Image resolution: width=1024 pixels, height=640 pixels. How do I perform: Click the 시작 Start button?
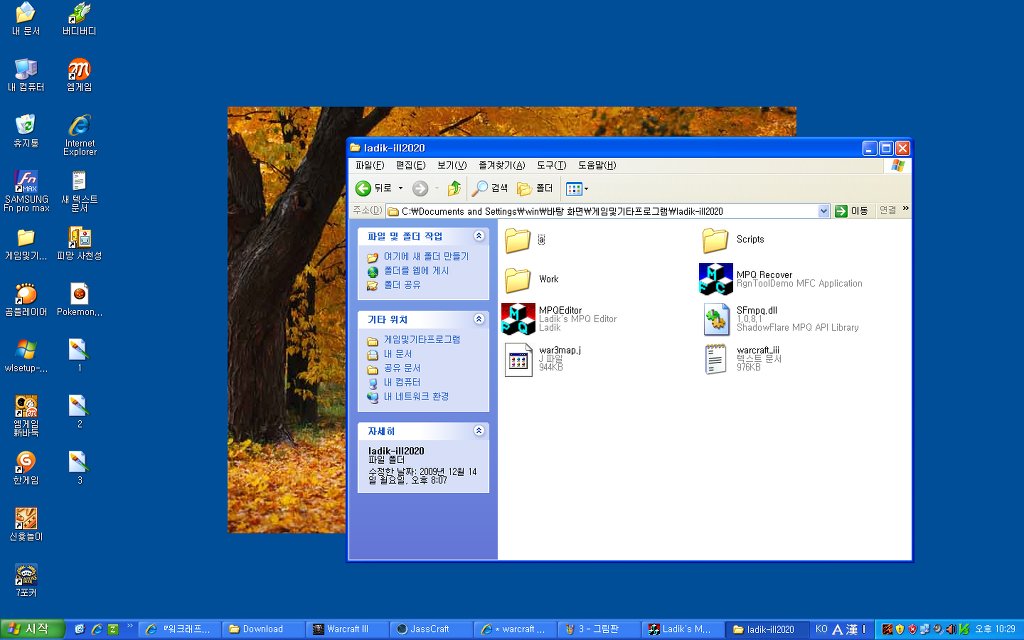pyautogui.click(x=33, y=629)
